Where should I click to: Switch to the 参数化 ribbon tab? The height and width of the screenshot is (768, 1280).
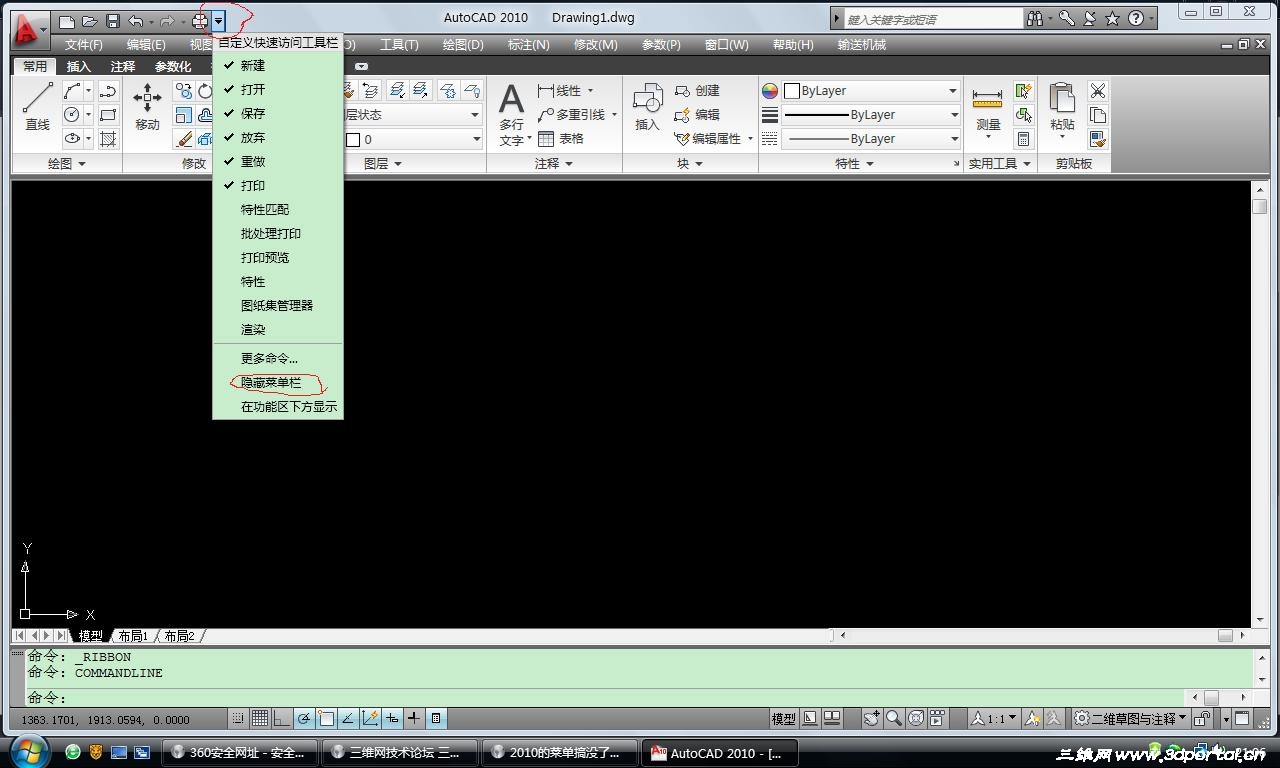point(173,66)
